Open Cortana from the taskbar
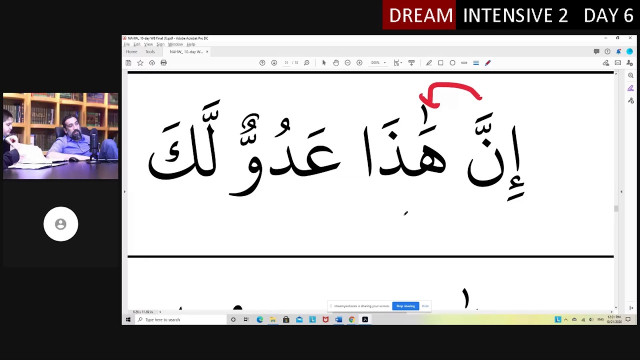The height and width of the screenshot is (360, 640). click(x=233, y=320)
